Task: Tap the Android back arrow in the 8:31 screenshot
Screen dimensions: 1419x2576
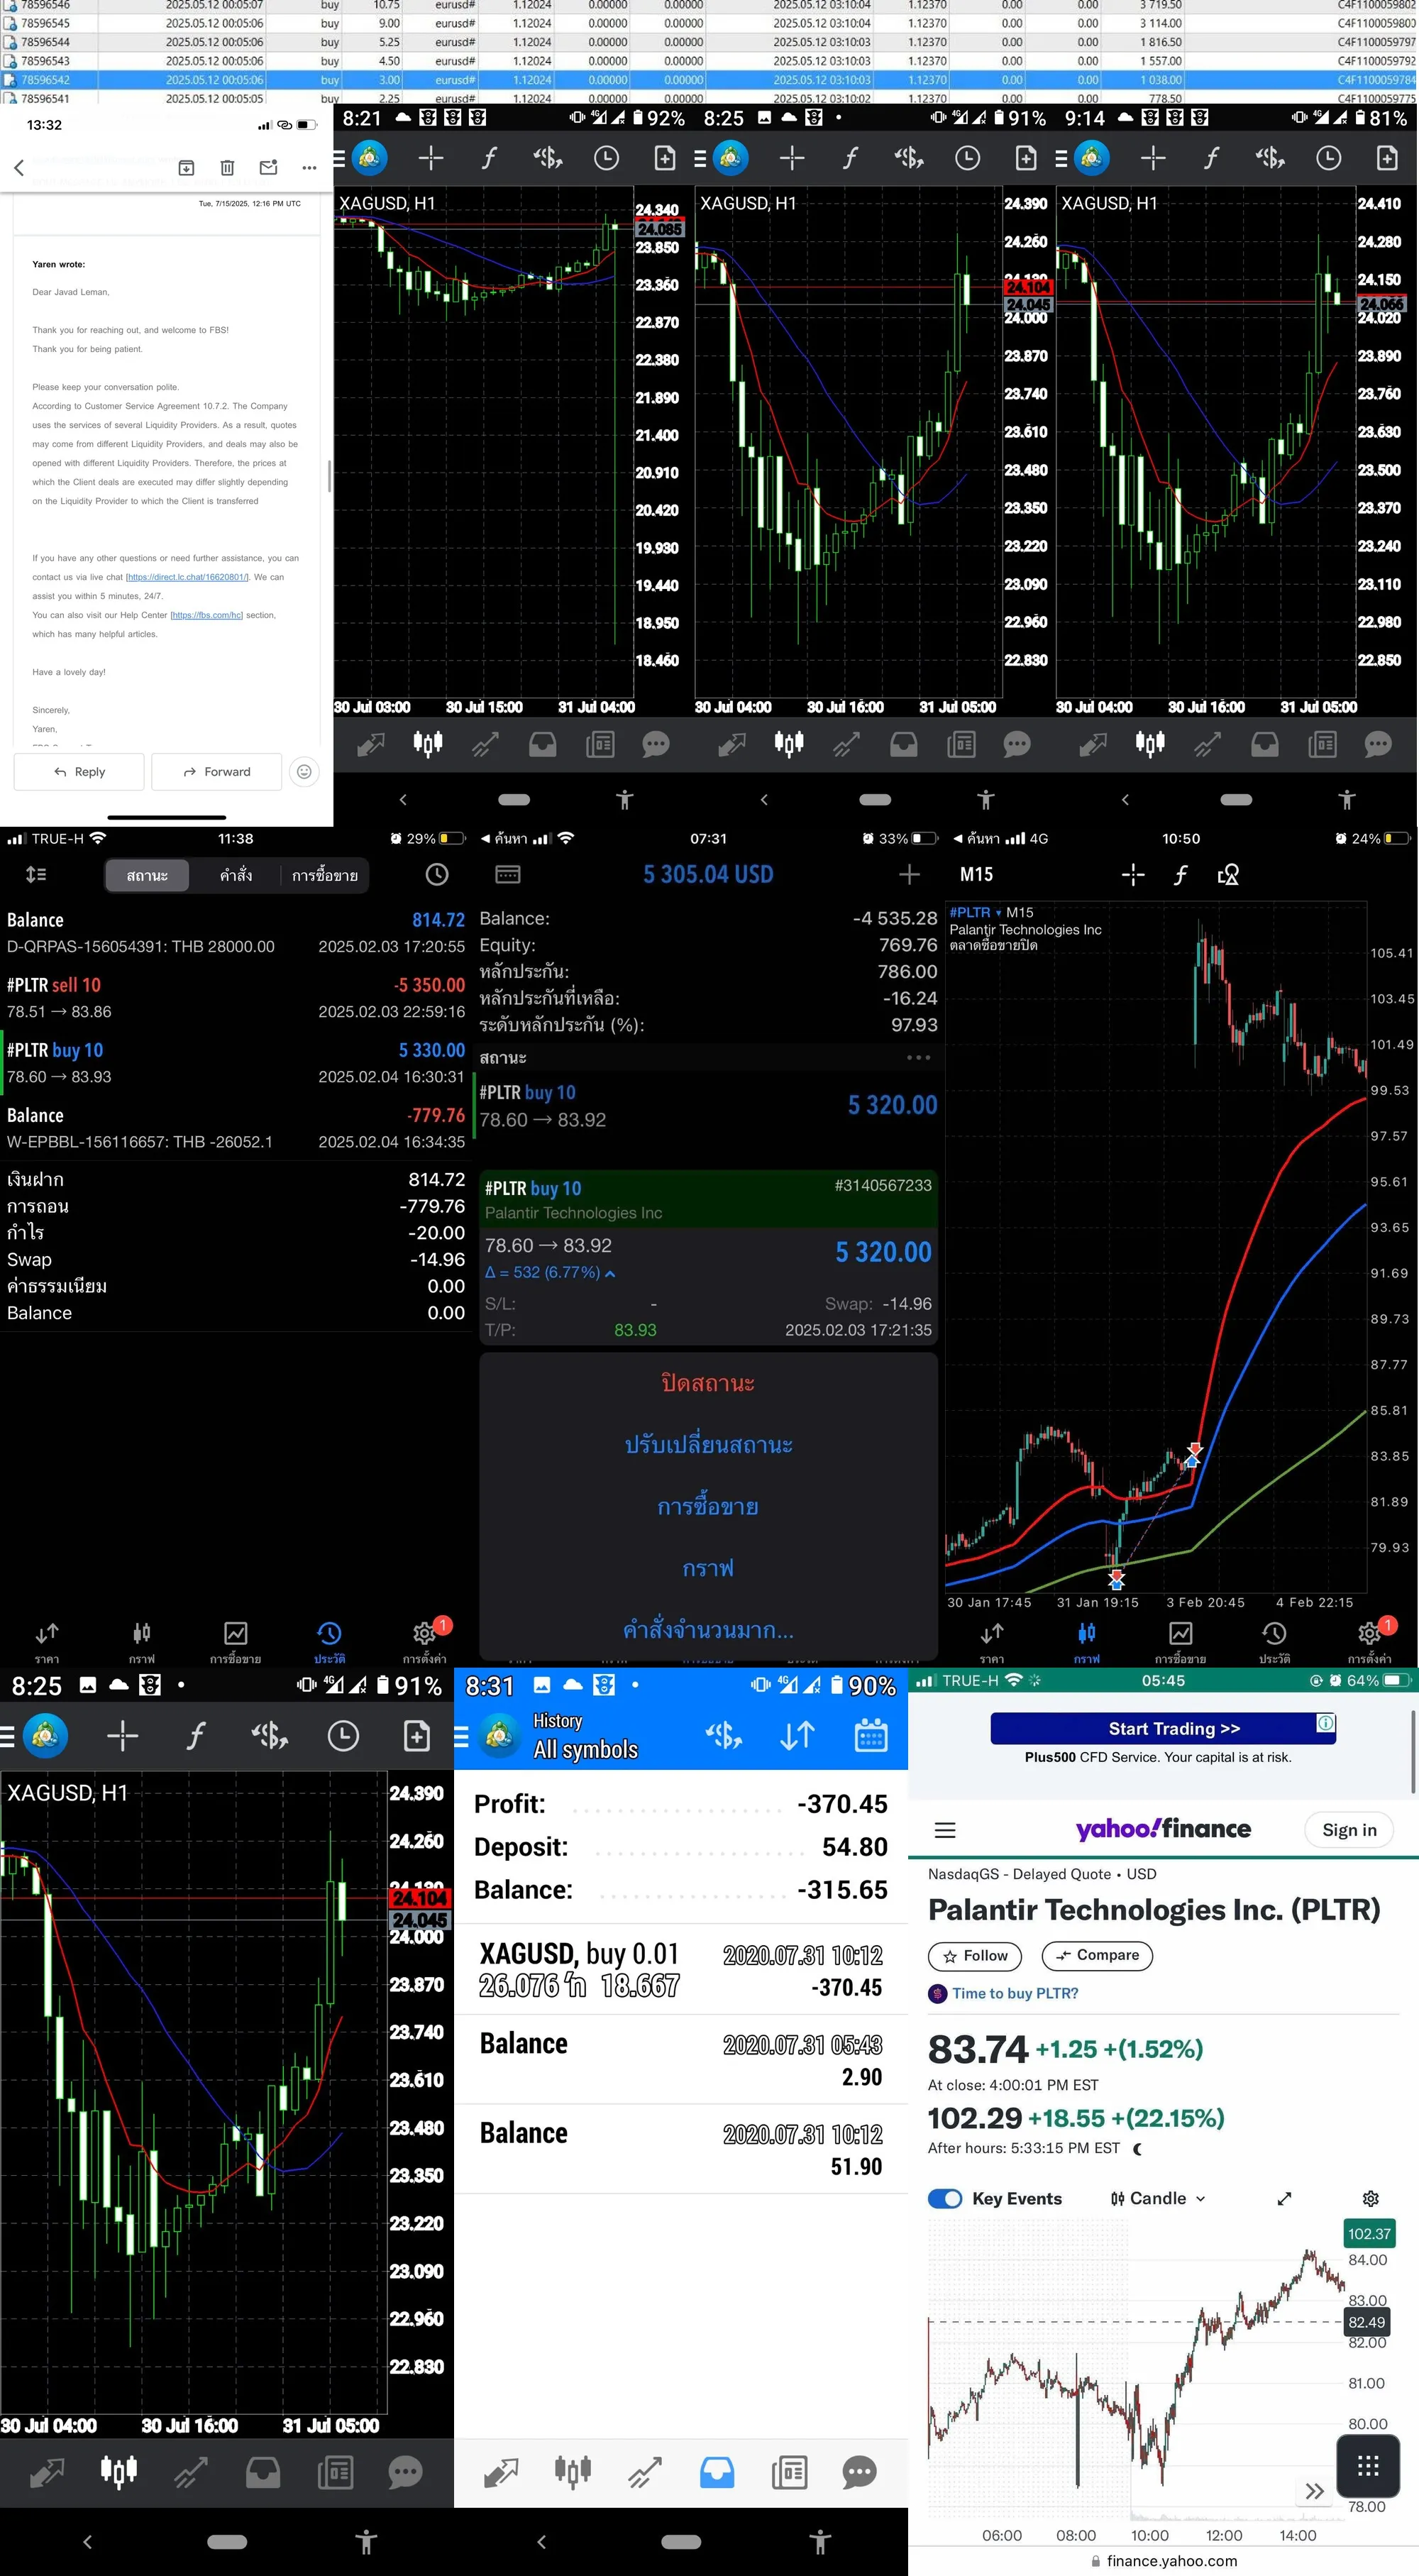Action: click(541, 2542)
